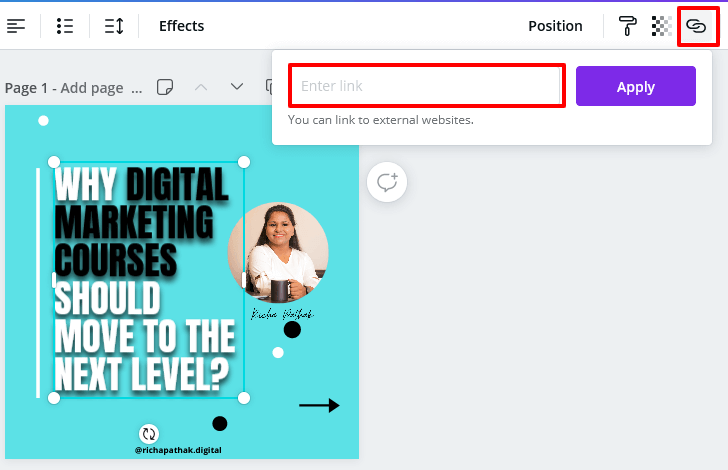Select the black arrow graphic
This screenshot has width=728, height=470.
(319, 405)
